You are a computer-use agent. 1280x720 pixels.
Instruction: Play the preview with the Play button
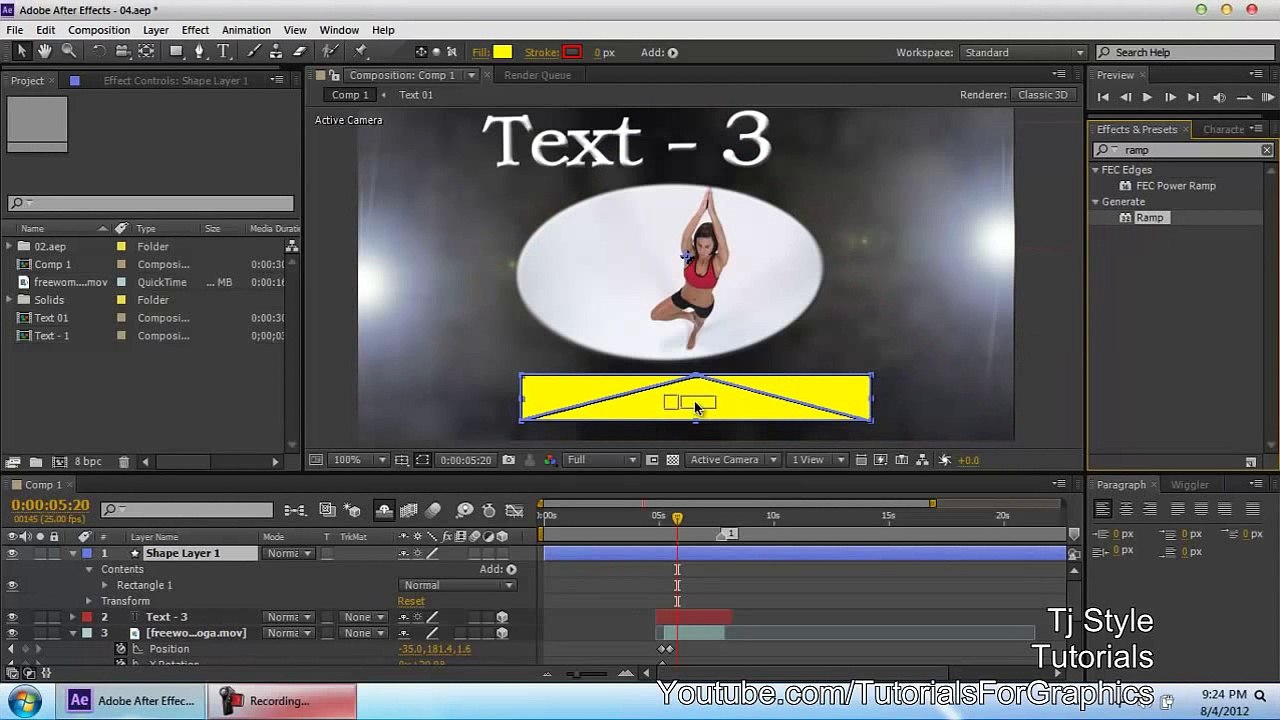point(1147,97)
